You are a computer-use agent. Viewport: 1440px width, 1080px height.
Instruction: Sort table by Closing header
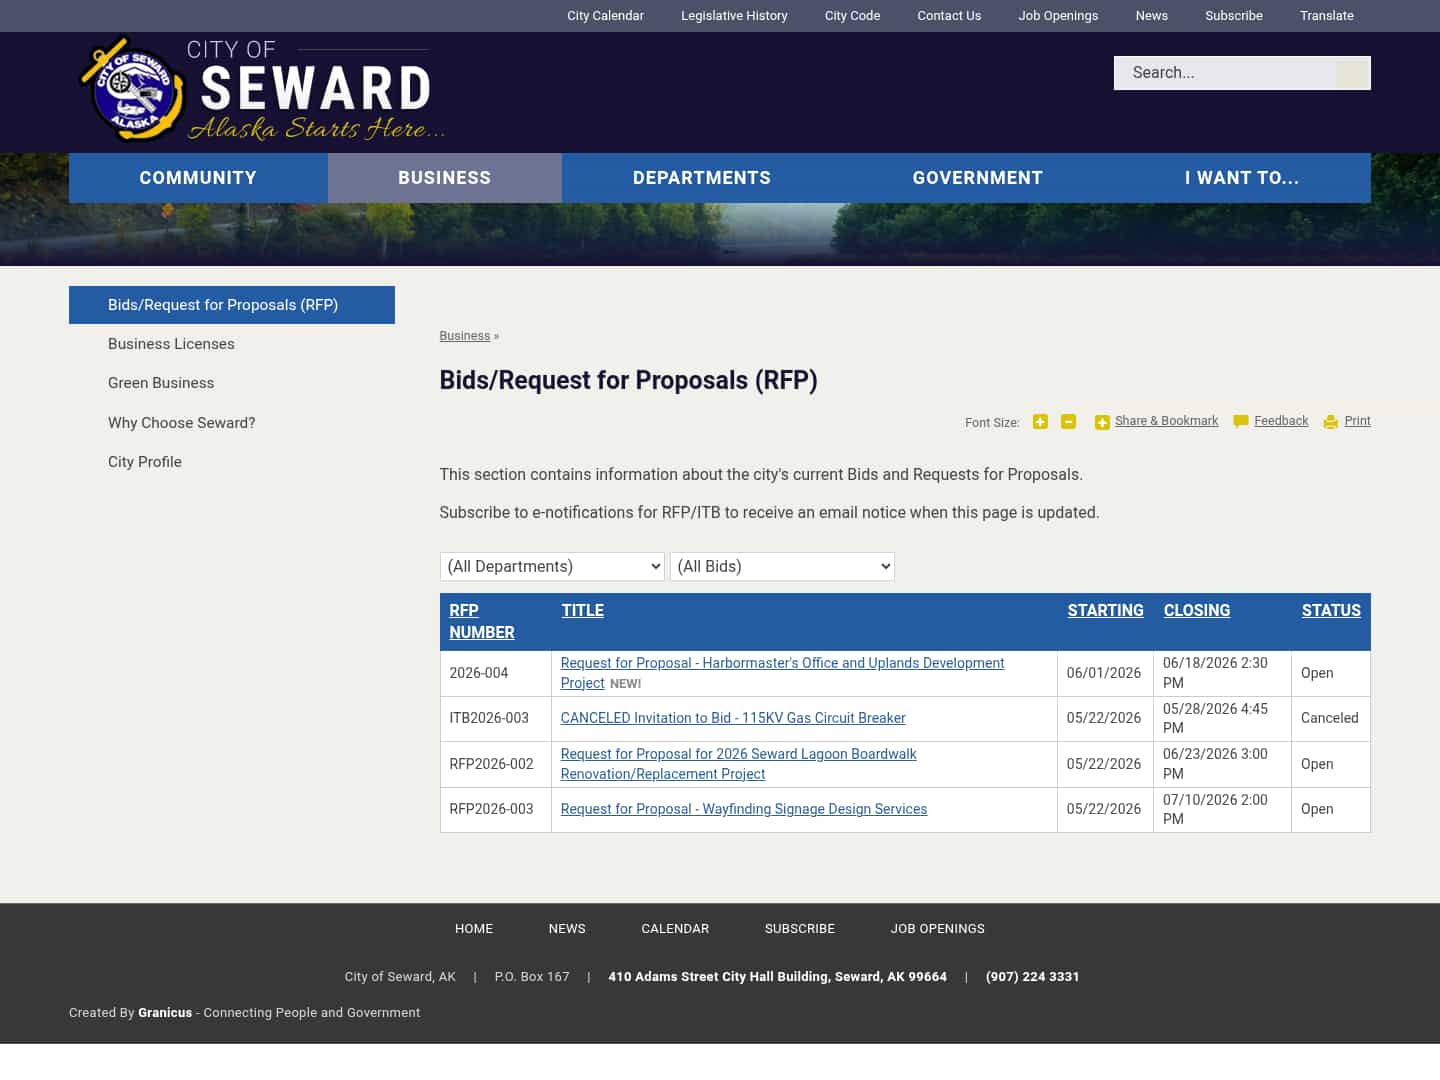pos(1197,610)
